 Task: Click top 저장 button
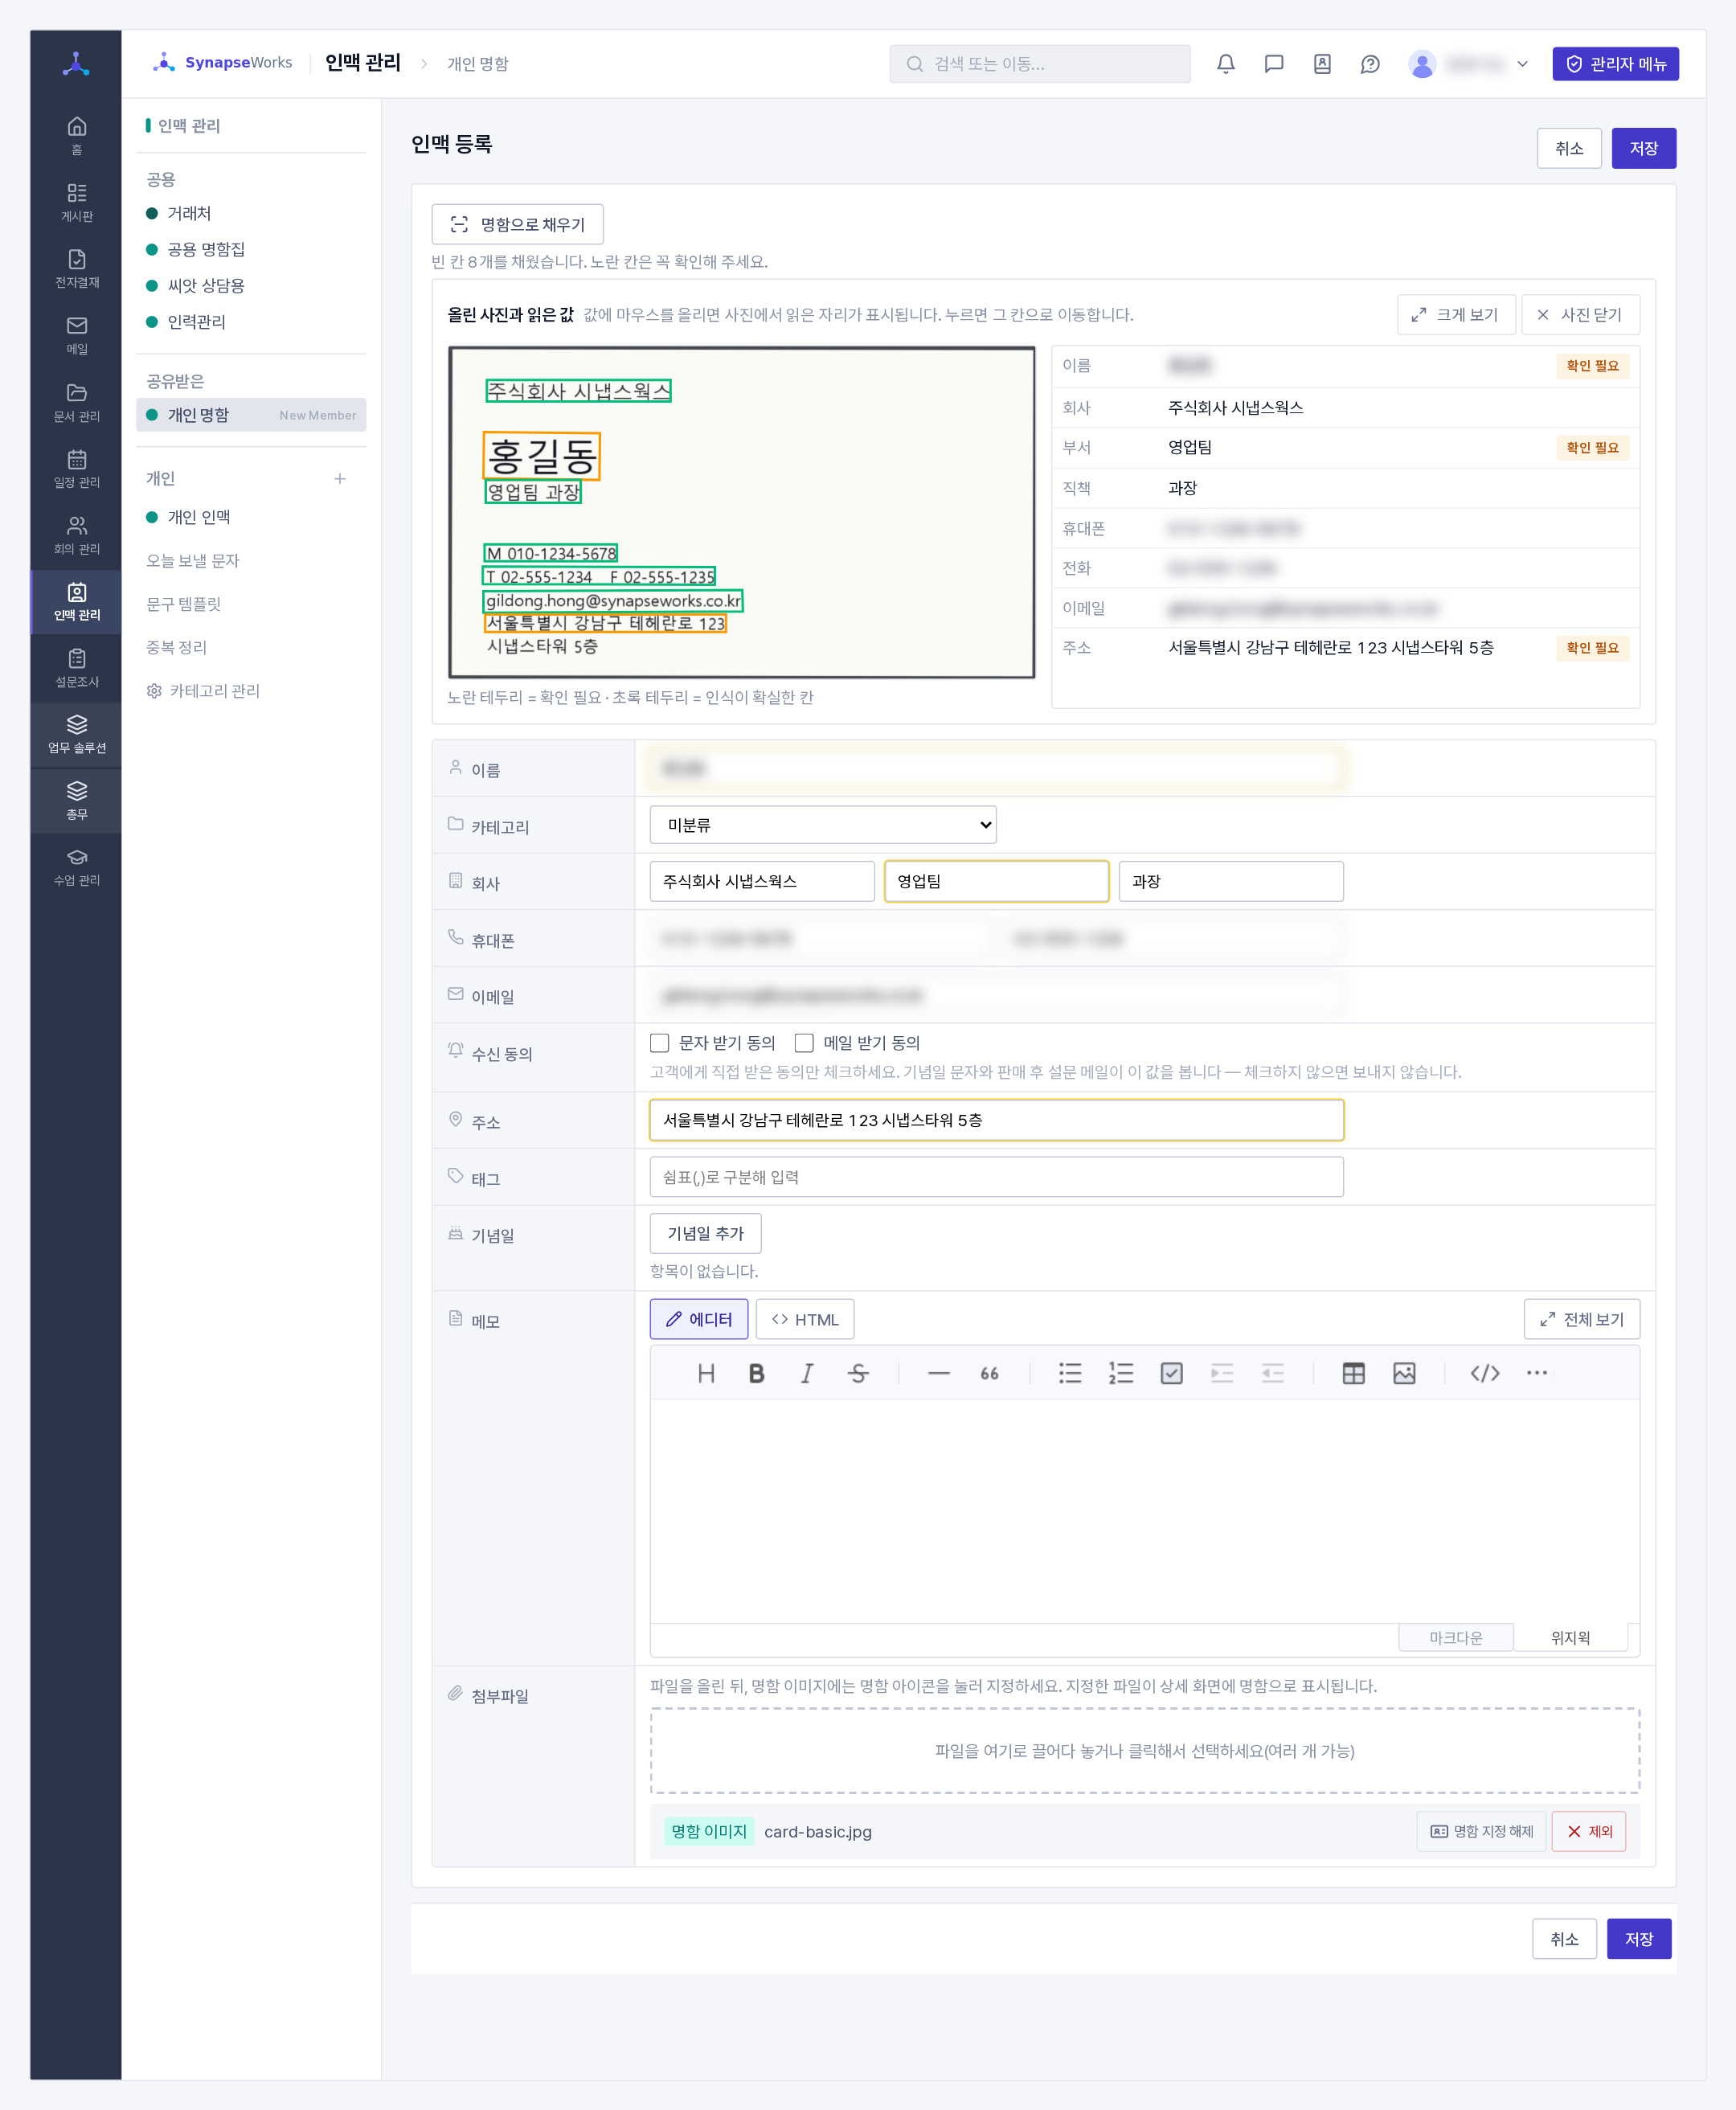pyautogui.click(x=1643, y=148)
